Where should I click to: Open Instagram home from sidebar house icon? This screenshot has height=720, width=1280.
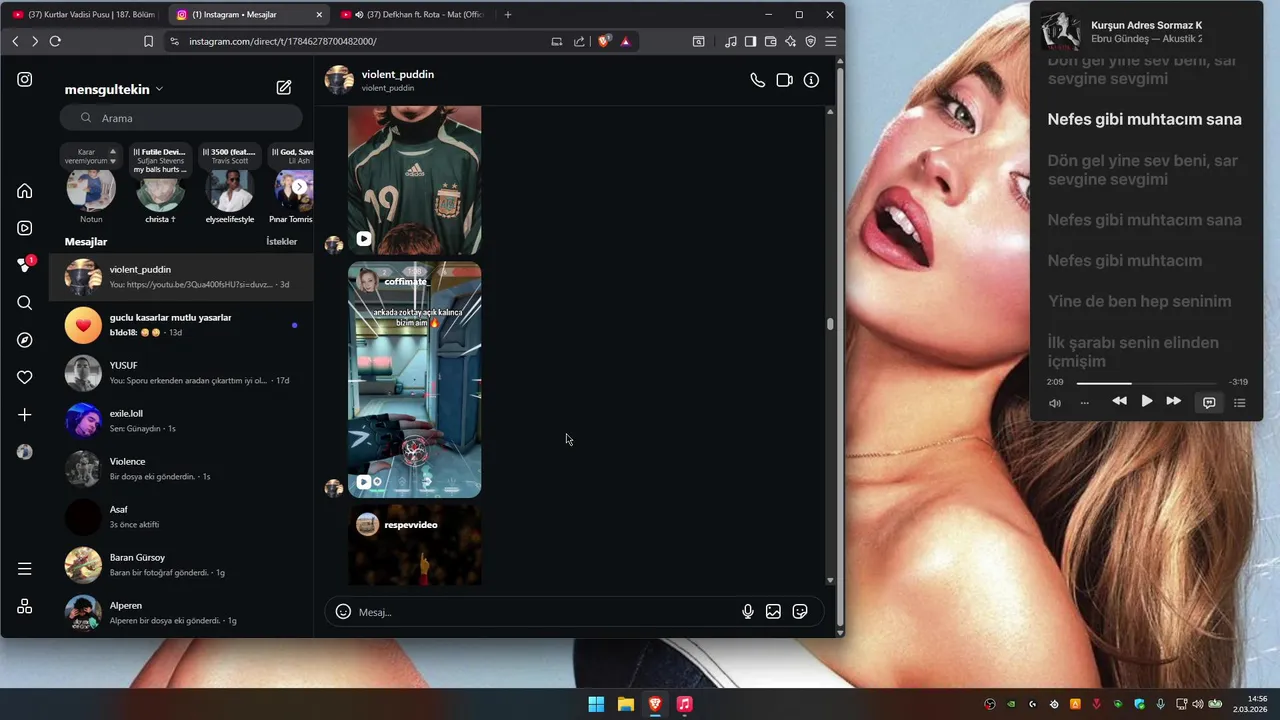(25, 191)
